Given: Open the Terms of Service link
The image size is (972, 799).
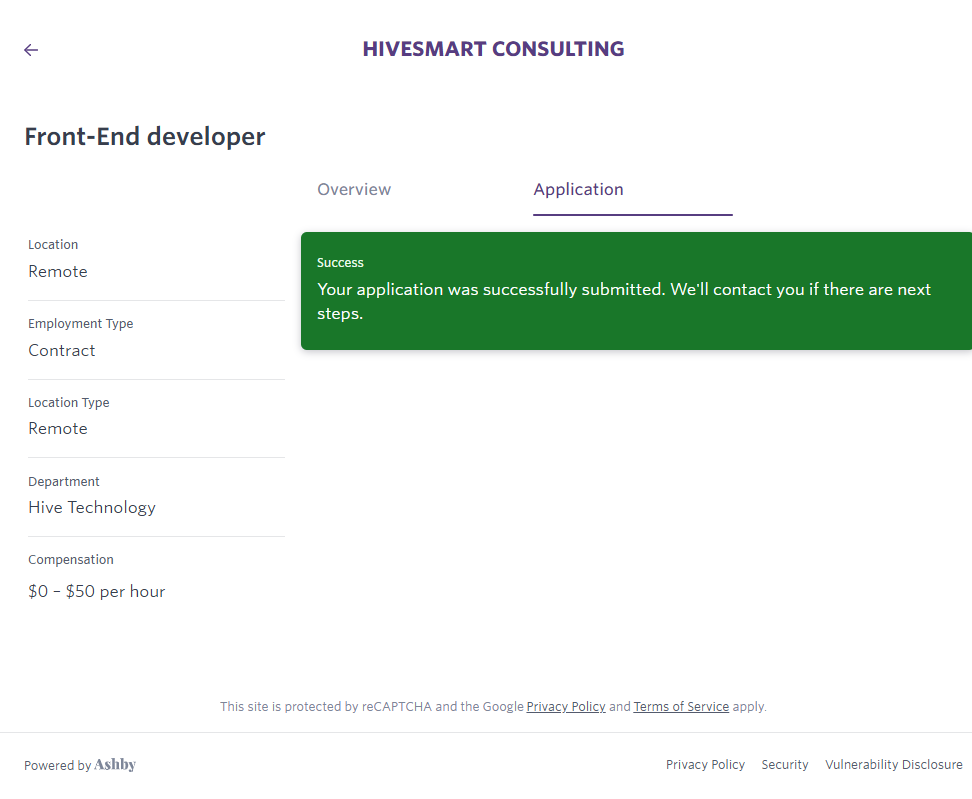Looking at the screenshot, I should pos(681,706).
